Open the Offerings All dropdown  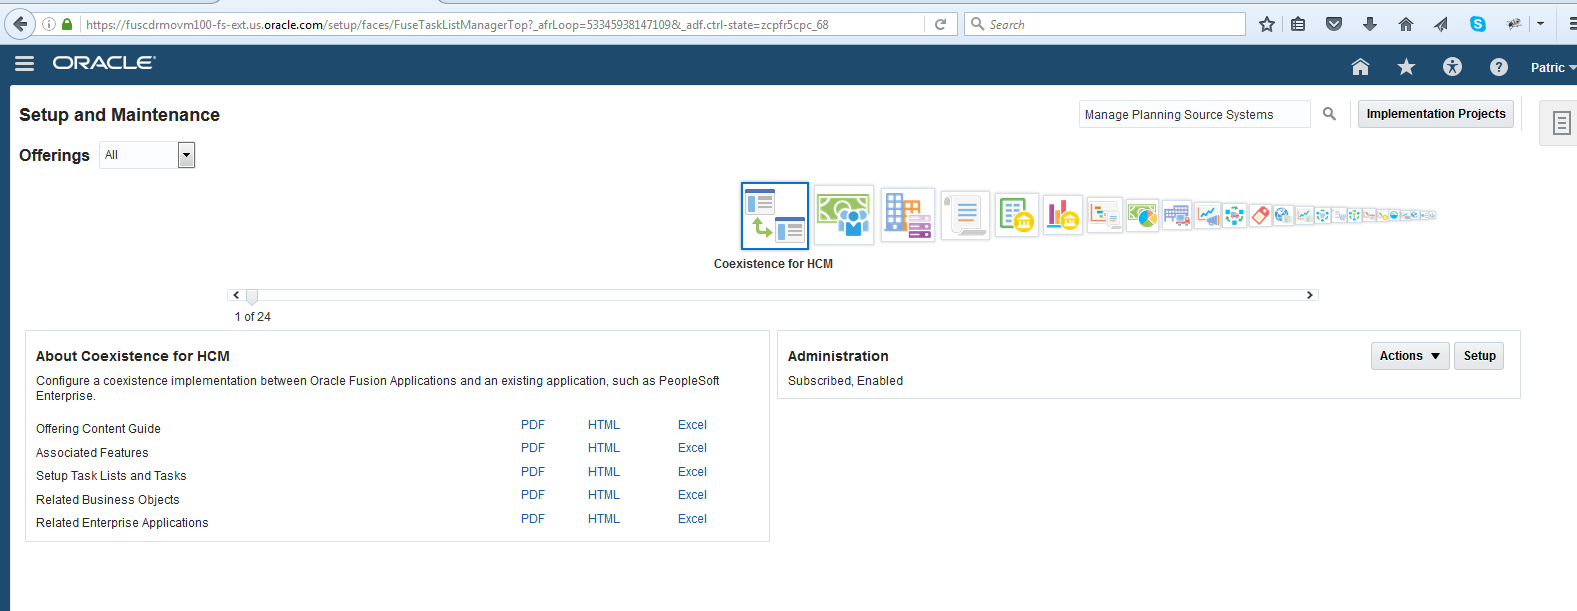[x=186, y=155]
